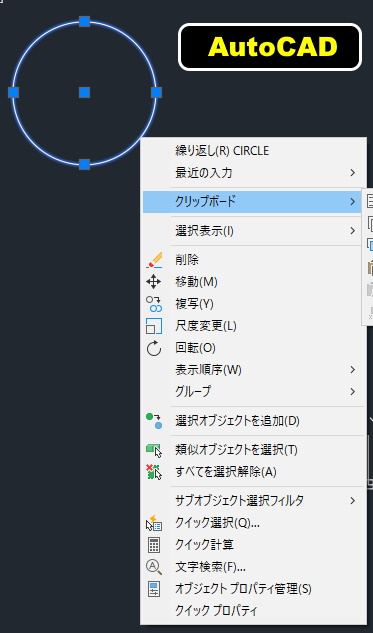Screen dimensions: 373x633
Task: Choose 文字検索(F)... menu entry
Action: click(254, 567)
